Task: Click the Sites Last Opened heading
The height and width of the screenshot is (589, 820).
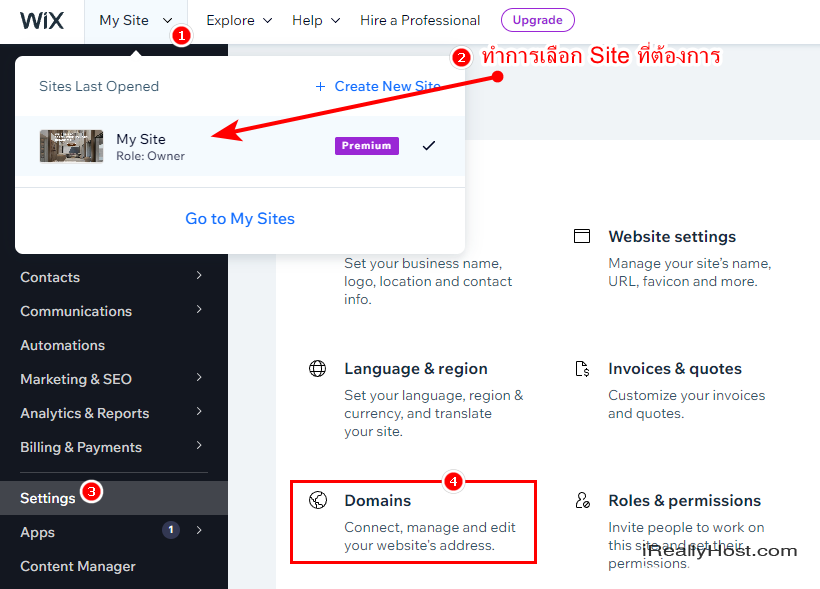Action: (x=99, y=86)
